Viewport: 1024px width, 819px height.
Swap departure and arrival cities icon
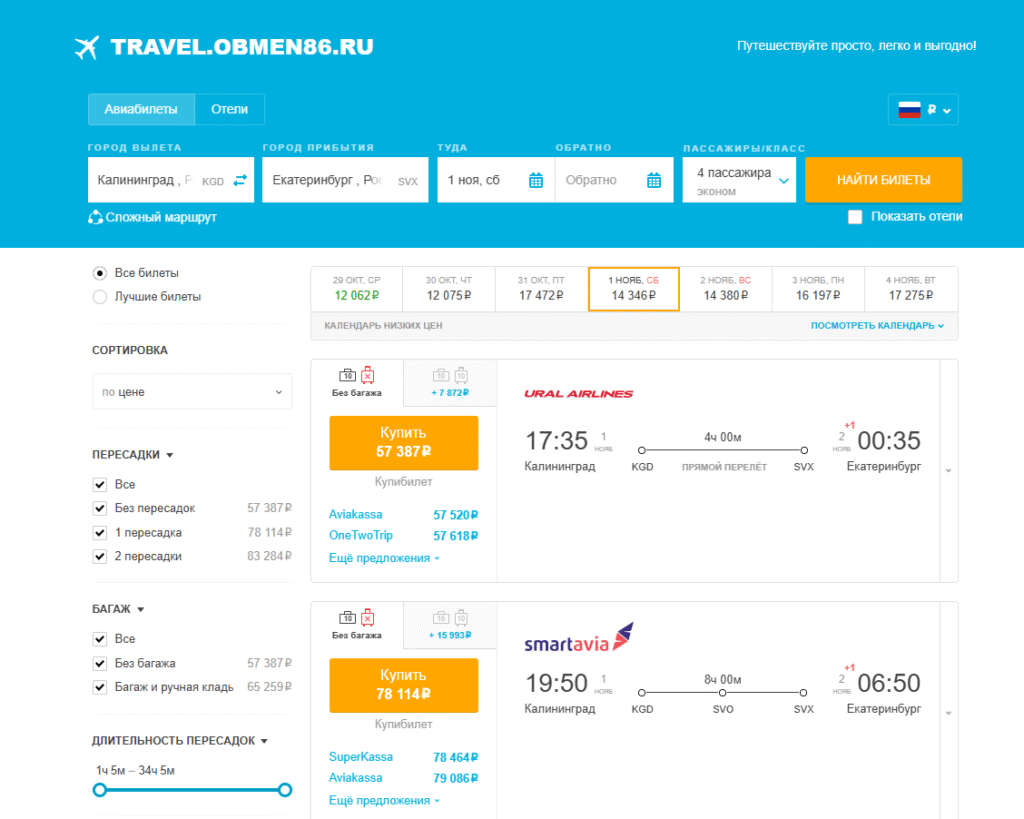240,180
